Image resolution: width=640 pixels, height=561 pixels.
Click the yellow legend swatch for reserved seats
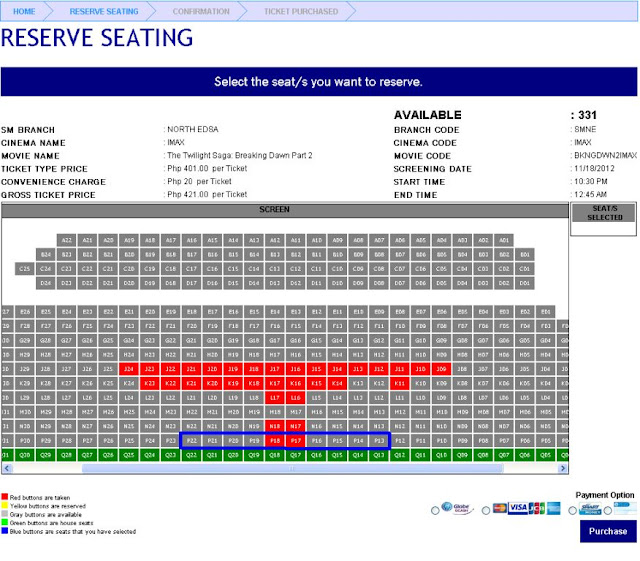[x=5, y=505]
